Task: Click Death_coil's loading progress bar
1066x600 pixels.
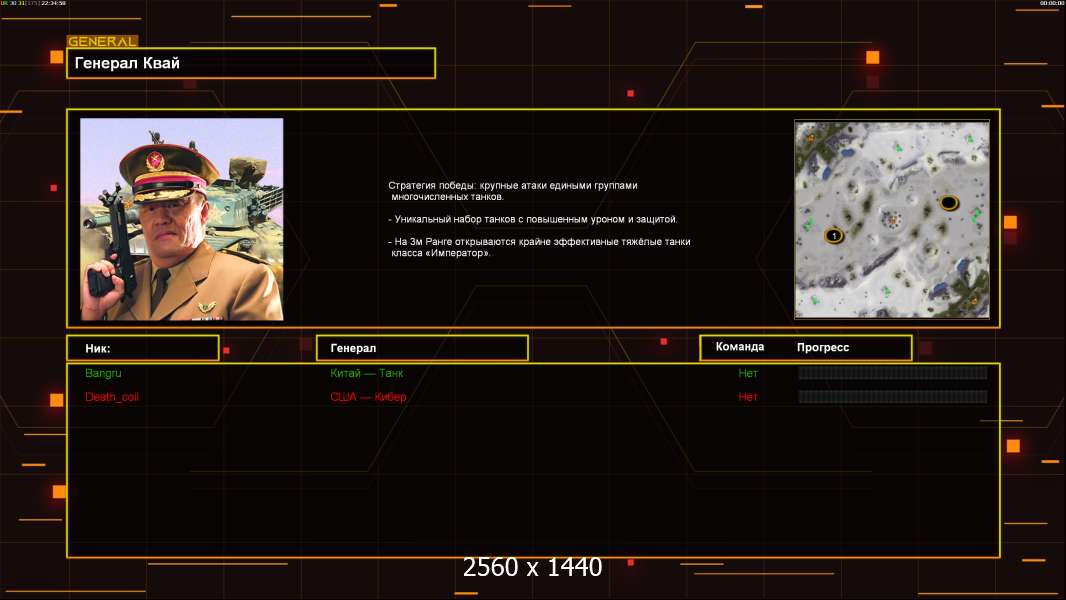Action: 892,397
